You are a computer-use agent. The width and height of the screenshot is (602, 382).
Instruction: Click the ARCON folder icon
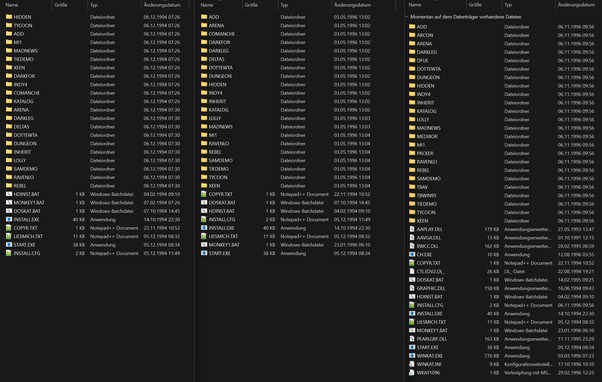pos(412,35)
